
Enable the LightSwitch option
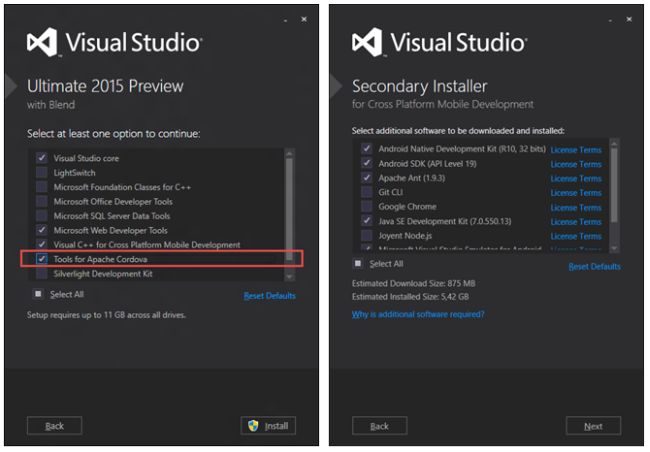[x=41, y=172]
